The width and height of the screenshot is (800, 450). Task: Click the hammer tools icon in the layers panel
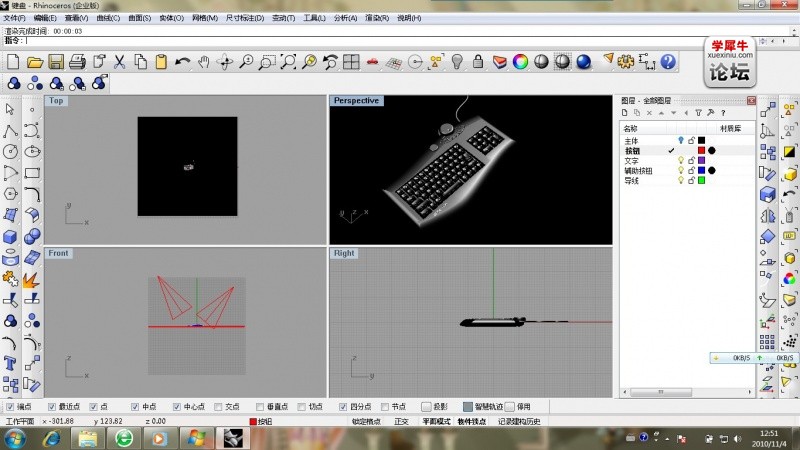pyautogui.click(x=711, y=113)
